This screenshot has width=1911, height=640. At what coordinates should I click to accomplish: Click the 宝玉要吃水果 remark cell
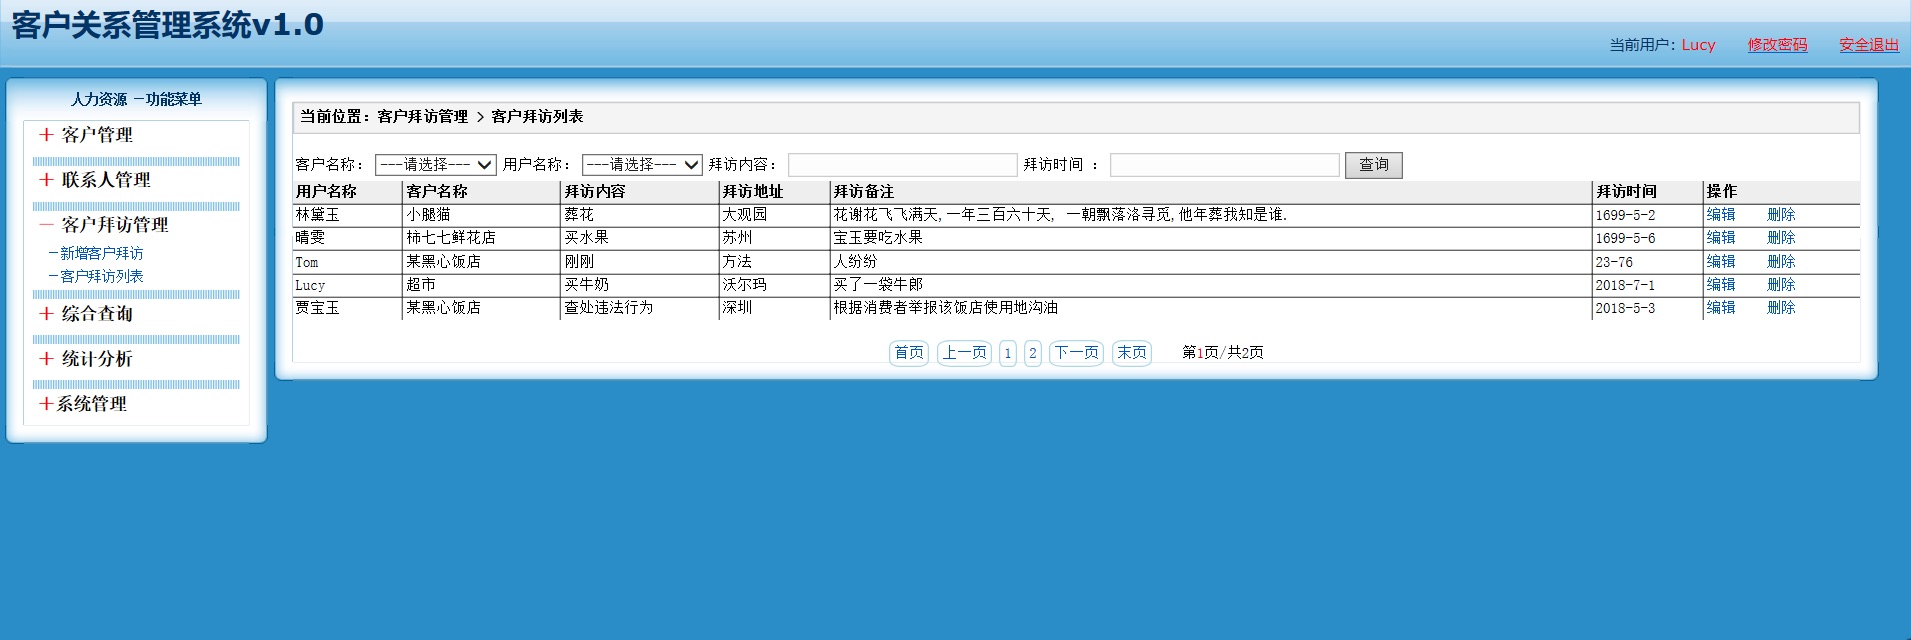point(878,238)
